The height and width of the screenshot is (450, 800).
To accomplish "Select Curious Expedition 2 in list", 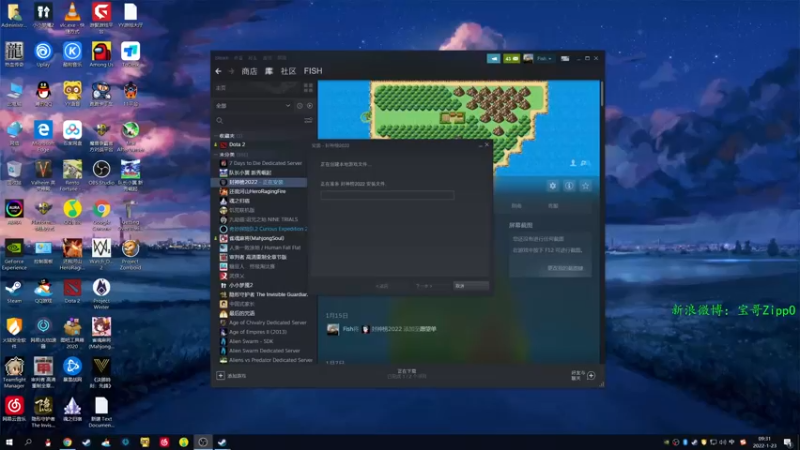I will 268,229.
